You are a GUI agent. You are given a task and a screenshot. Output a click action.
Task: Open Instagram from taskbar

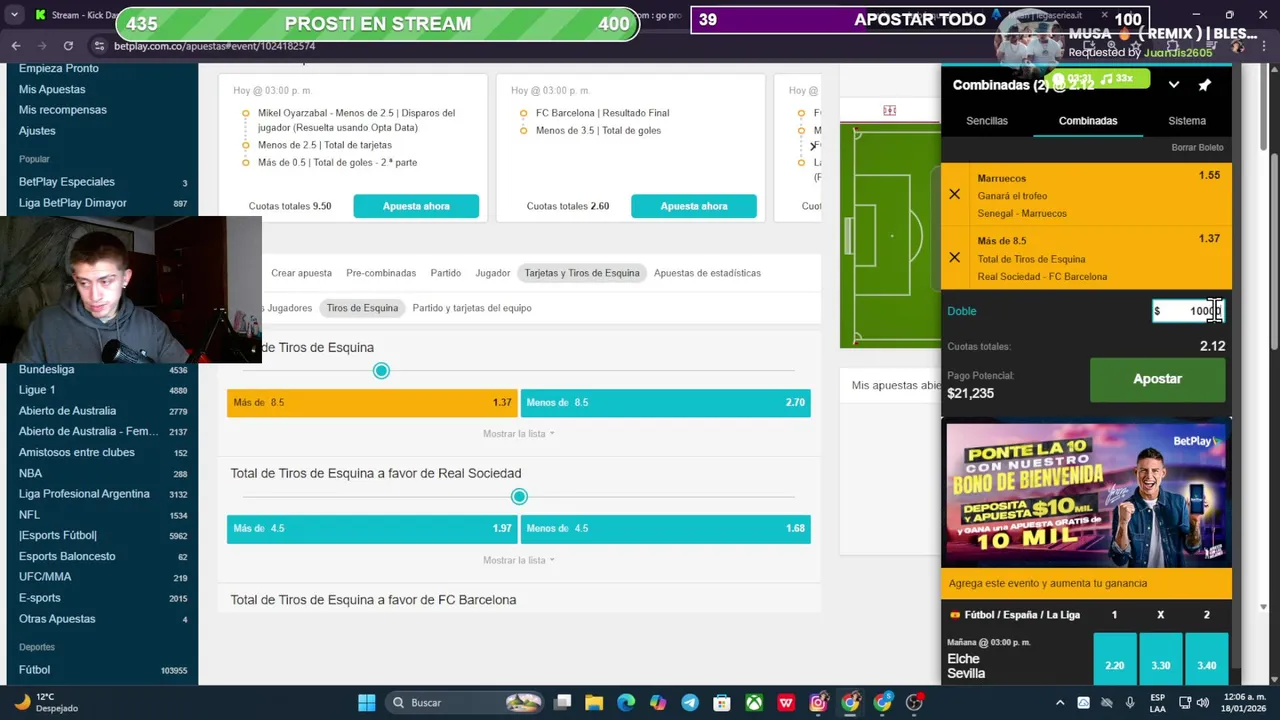[x=818, y=702]
